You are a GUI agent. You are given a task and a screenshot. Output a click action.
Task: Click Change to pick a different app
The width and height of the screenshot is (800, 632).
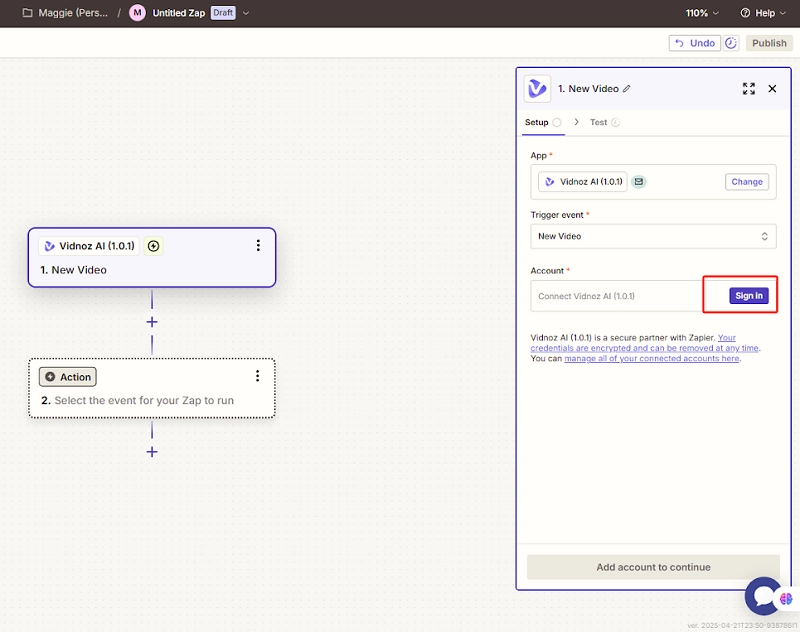point(747,182)
